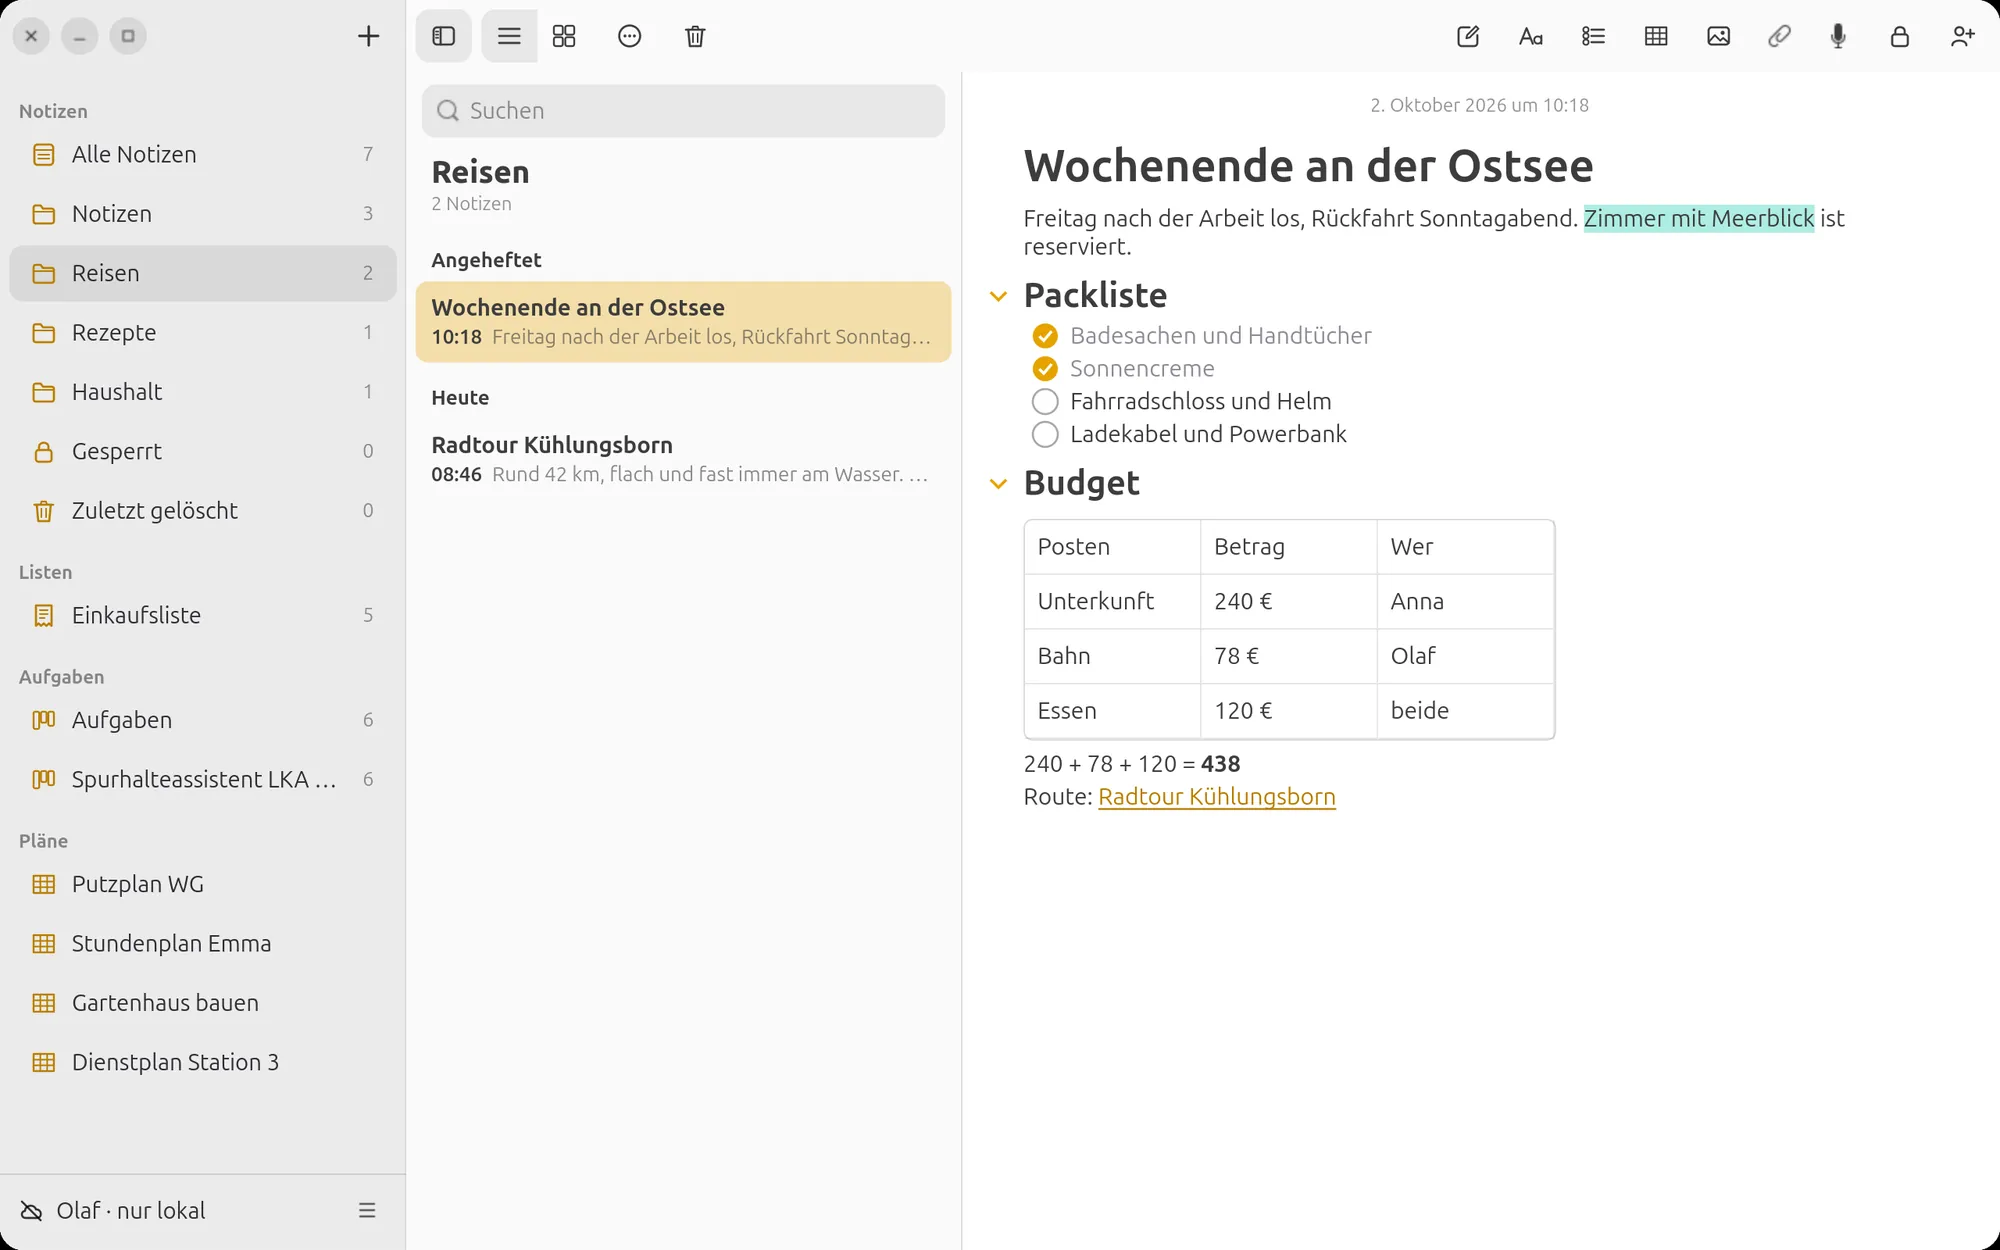Check off Ladekabel und Powerbank

(1045, 435)
